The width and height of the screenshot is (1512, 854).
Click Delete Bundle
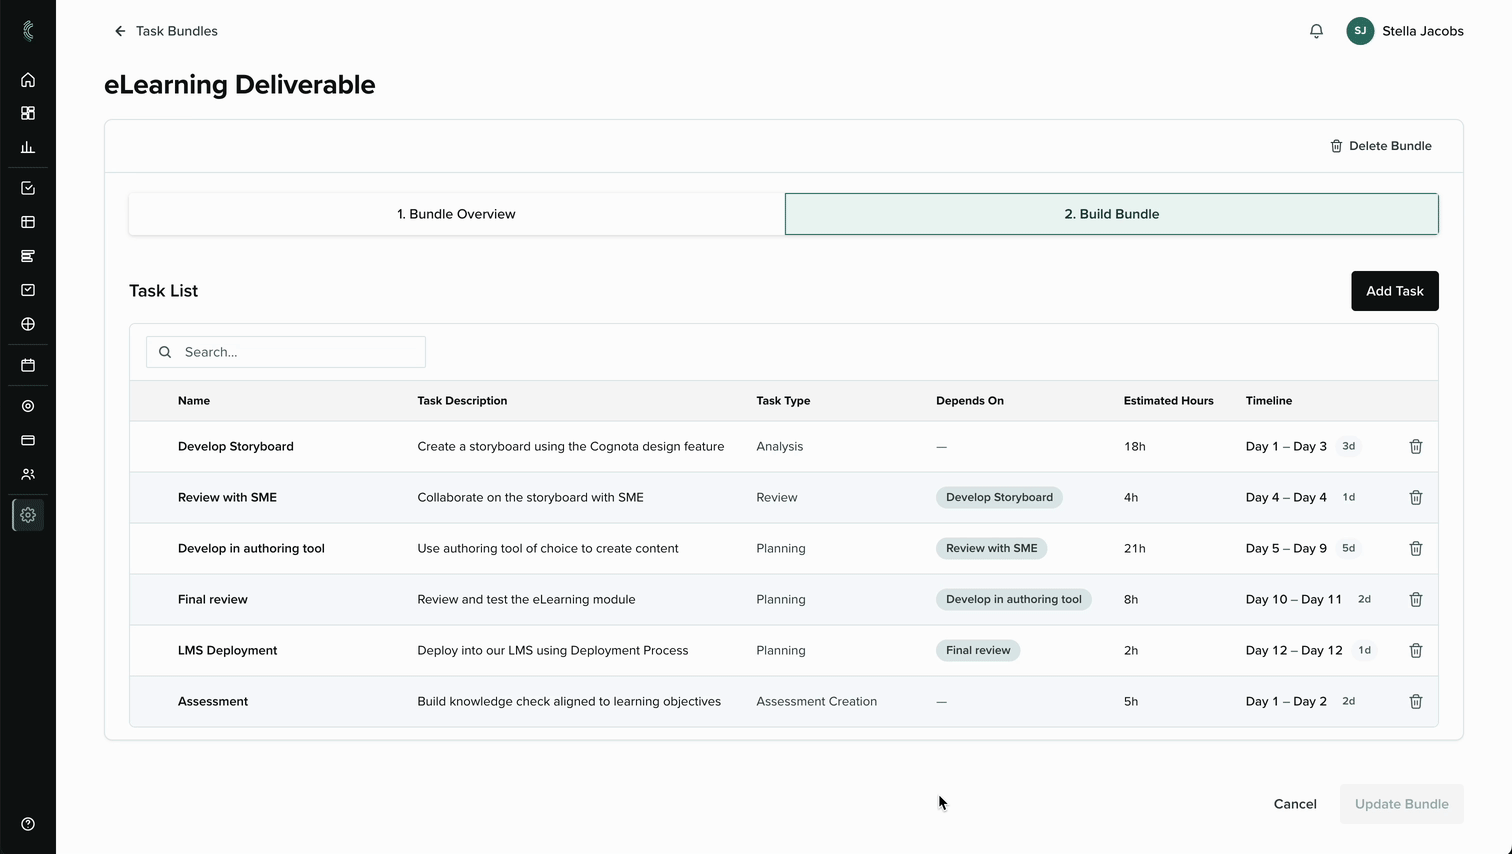tap(1381, 146)
